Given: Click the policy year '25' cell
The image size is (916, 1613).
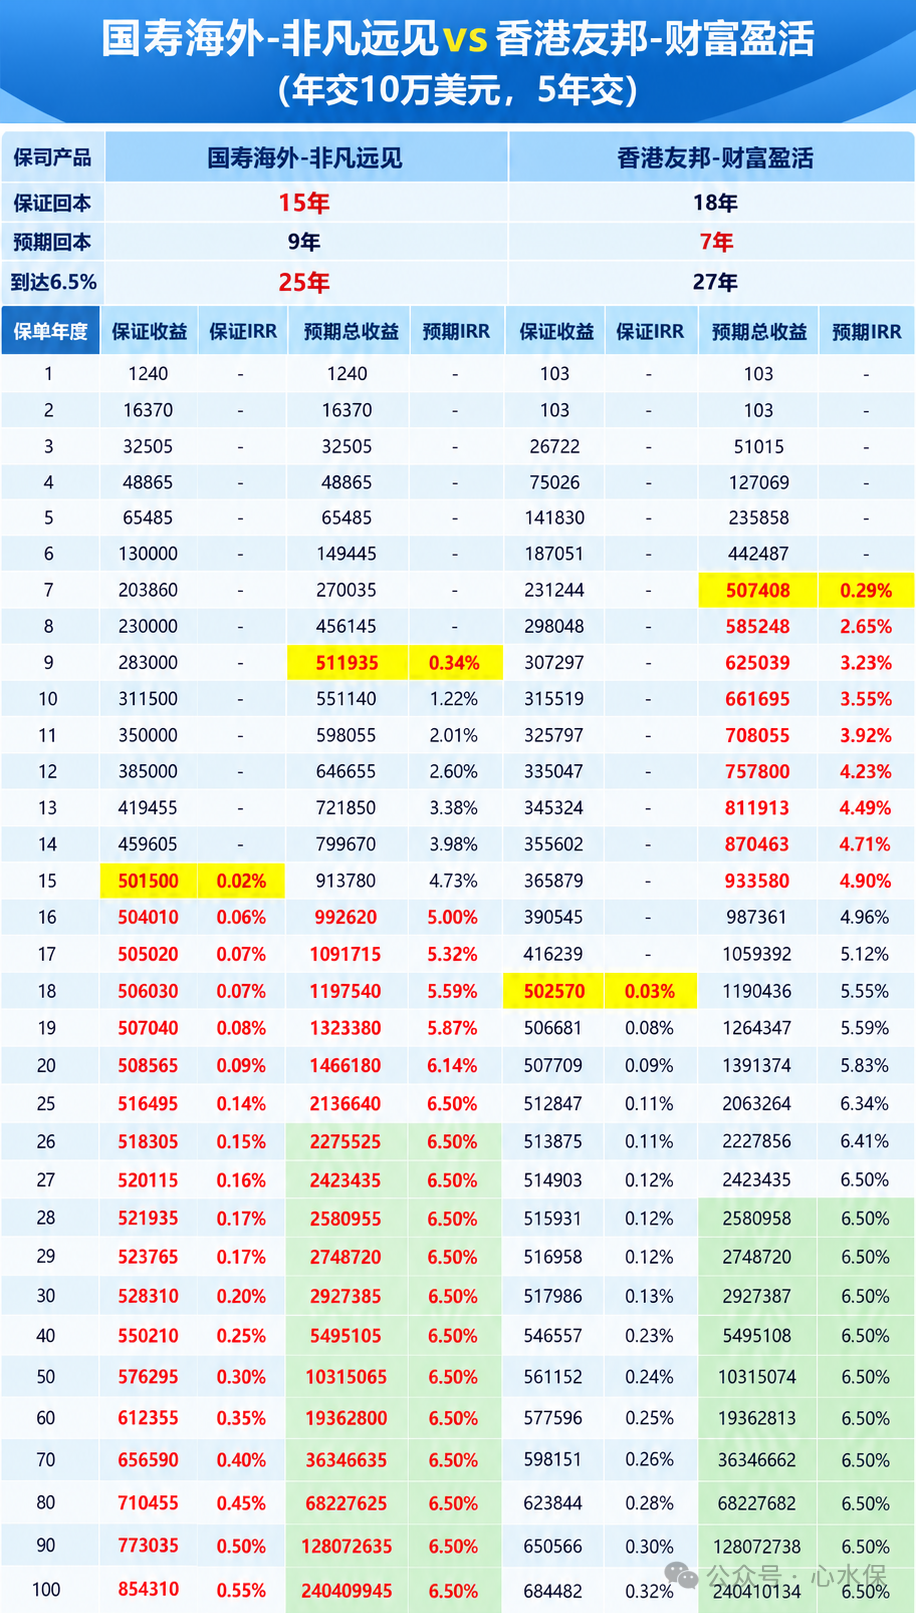Looking at the screenshot, I should (x=46, y=1104).
